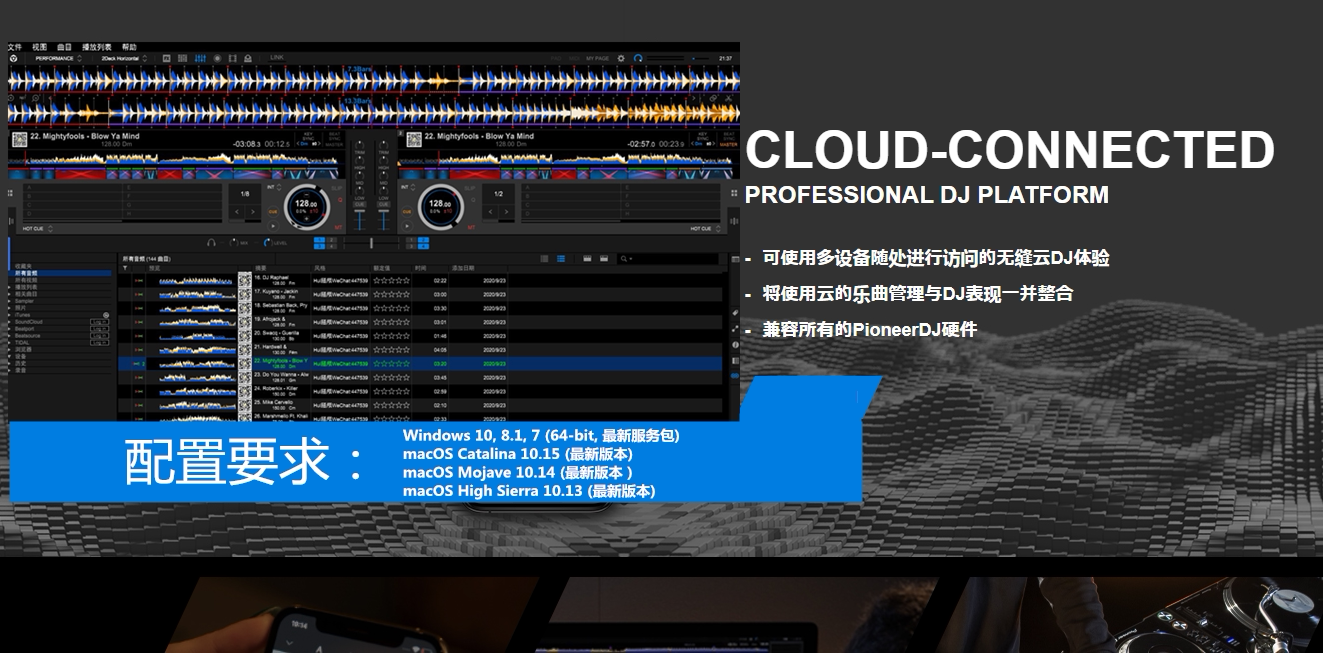The width and height of the screenshot is (1323, 653).
Task: Toggle deck 1 quantize Q button
Action: click(340, 200)
